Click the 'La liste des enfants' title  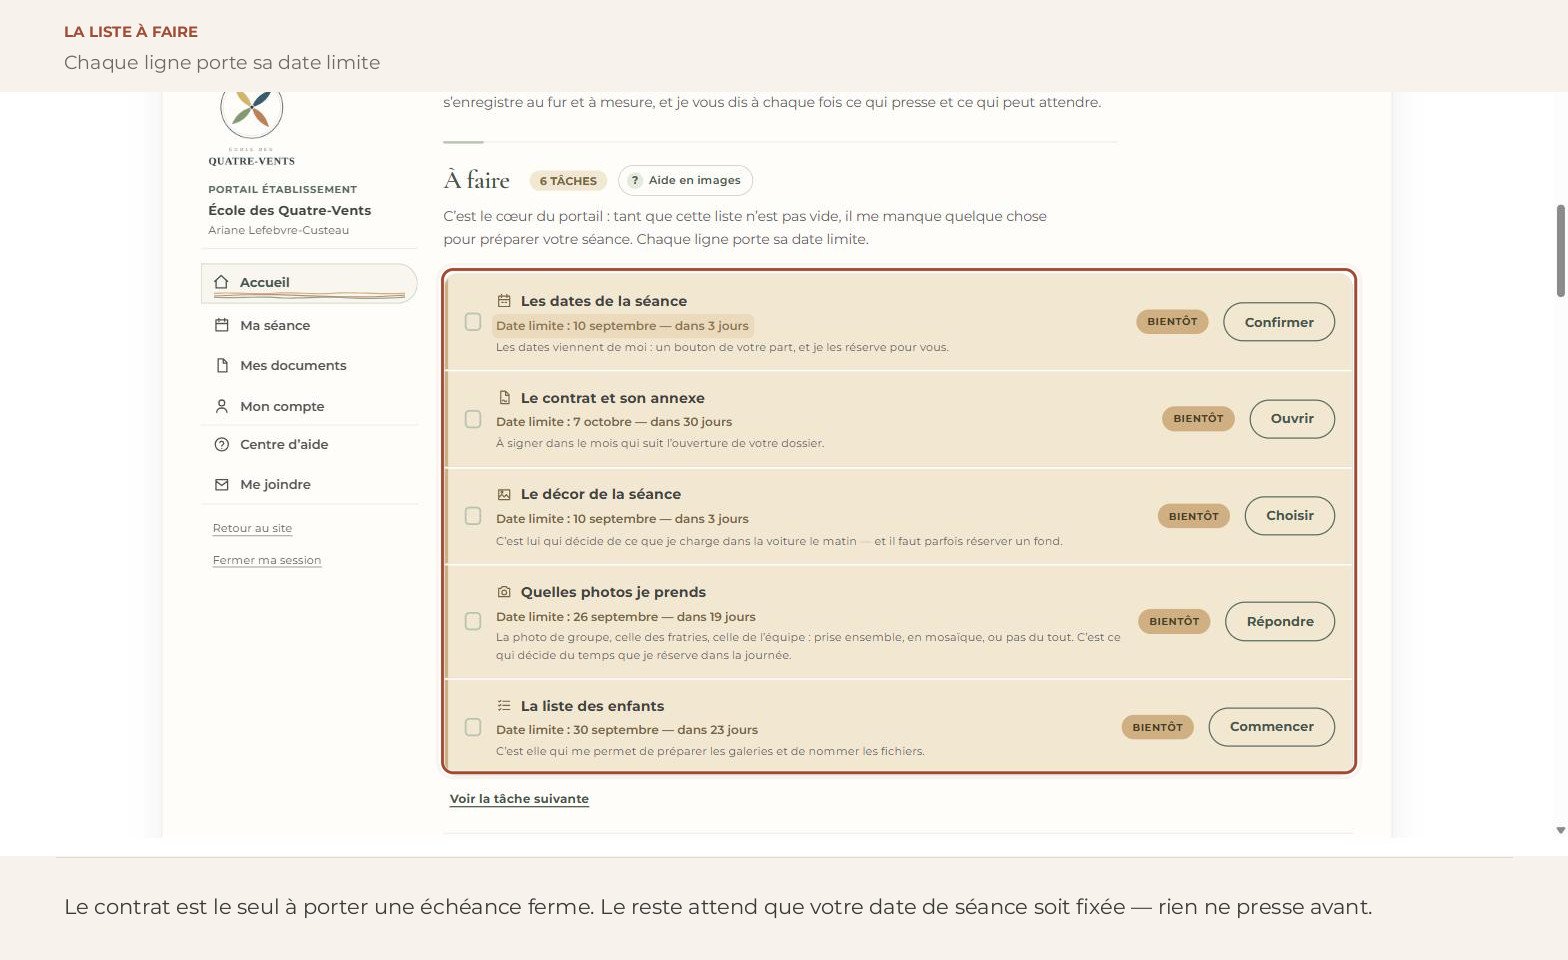[592, 706]
